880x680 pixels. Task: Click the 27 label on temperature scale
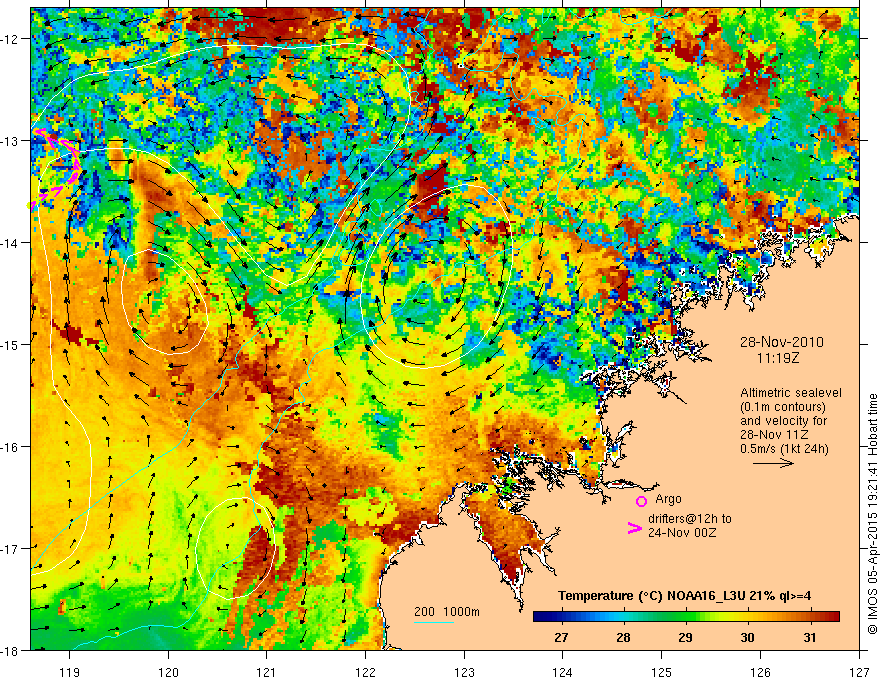(561, 637)
